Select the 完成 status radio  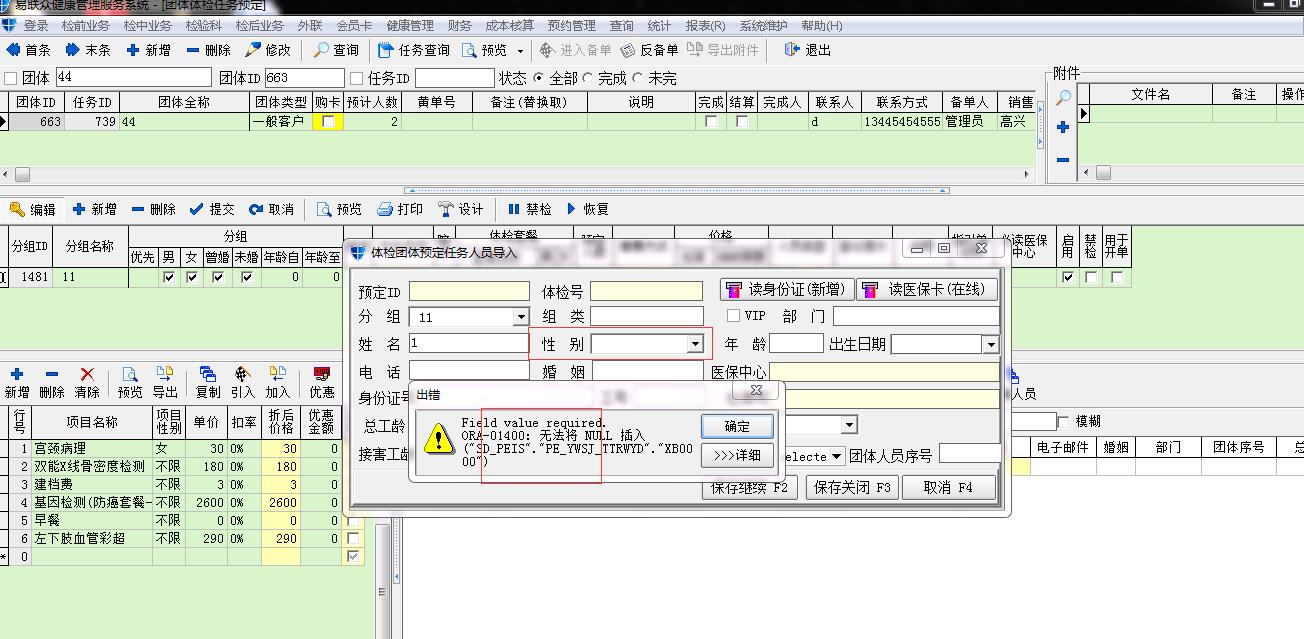(587, 78)
